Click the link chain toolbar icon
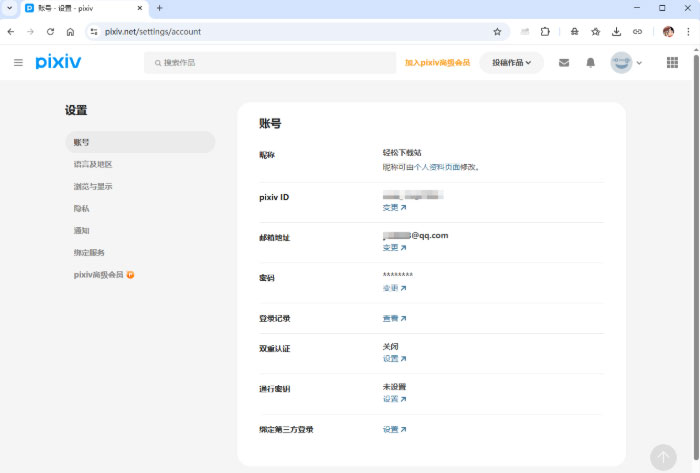This screenshot has height=473, width=700. coord(637,32)
